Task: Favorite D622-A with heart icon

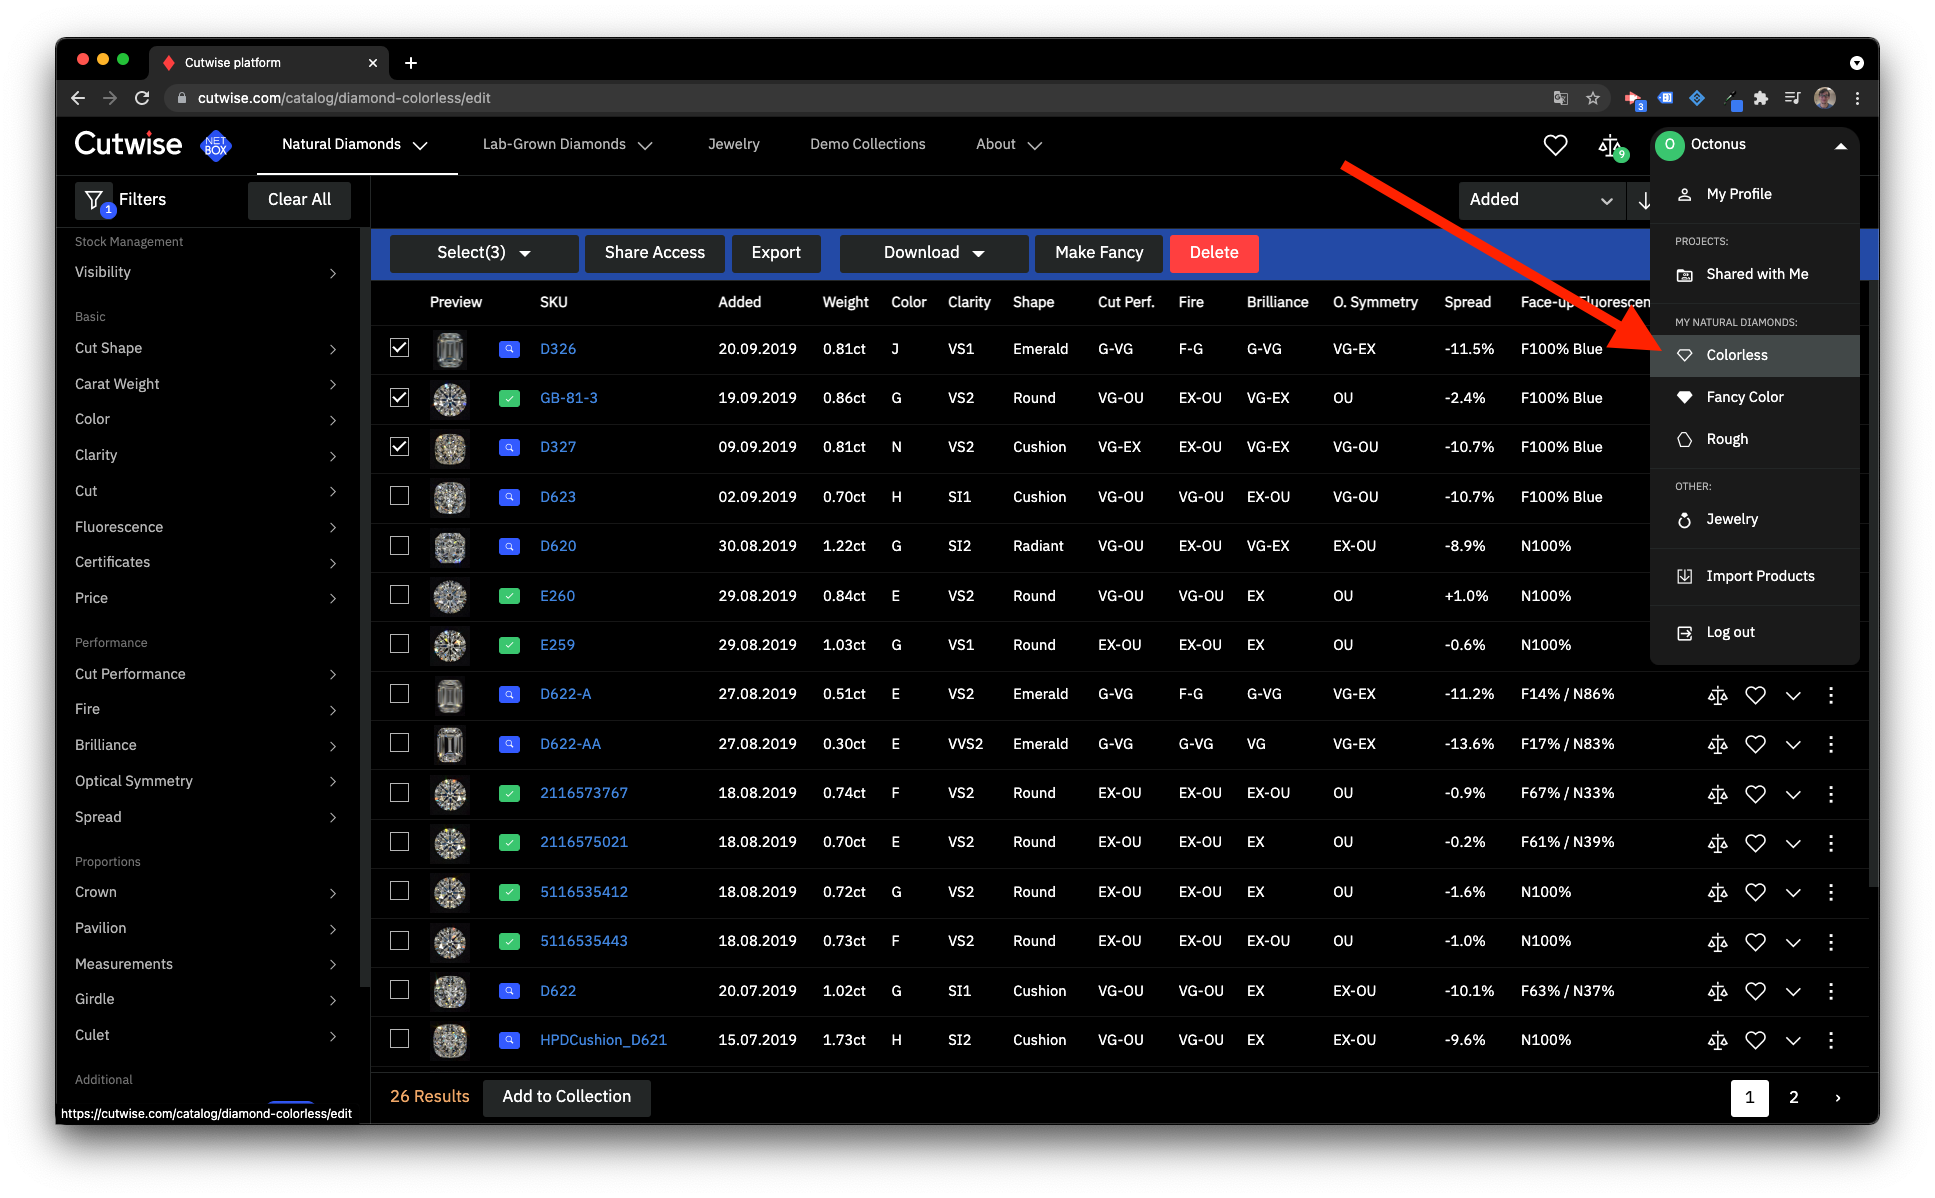Action: (1755, 695)
